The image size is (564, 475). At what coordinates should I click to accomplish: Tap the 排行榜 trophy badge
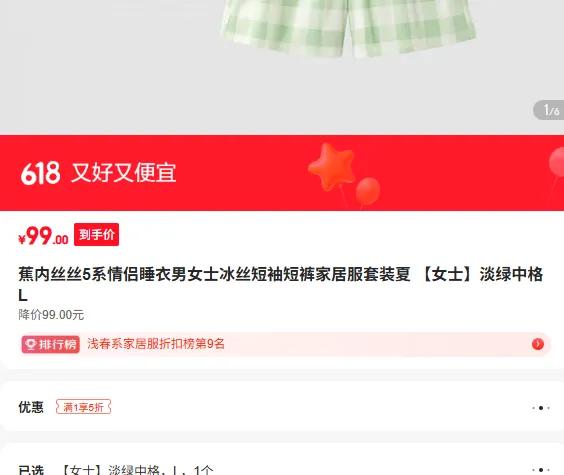click(50, 344)
